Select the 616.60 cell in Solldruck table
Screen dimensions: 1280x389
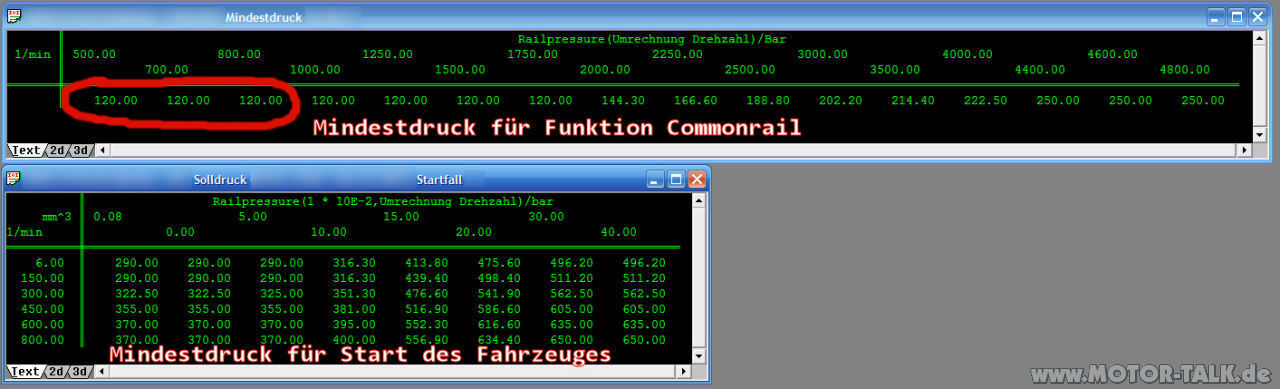click(x=500, y=325)
